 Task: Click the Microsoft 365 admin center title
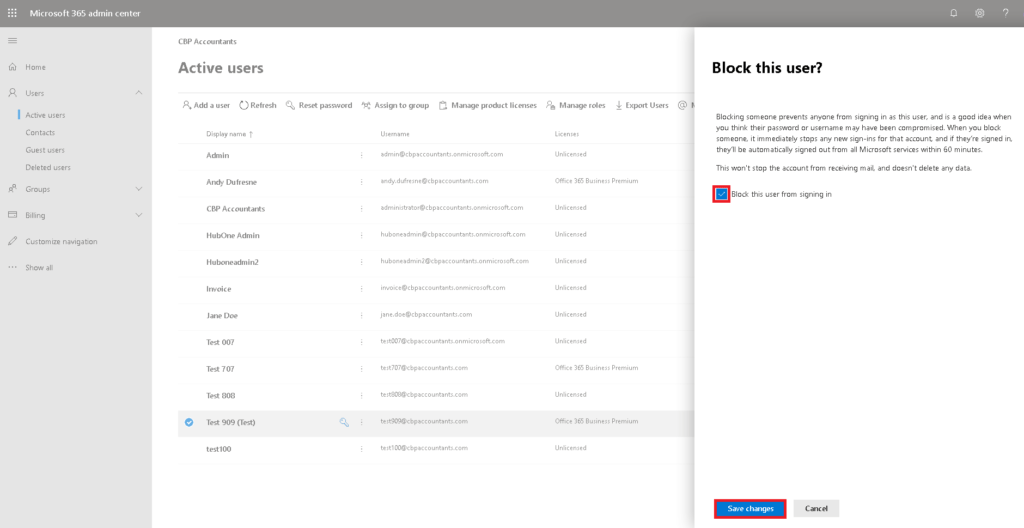[x=85, y=13]
